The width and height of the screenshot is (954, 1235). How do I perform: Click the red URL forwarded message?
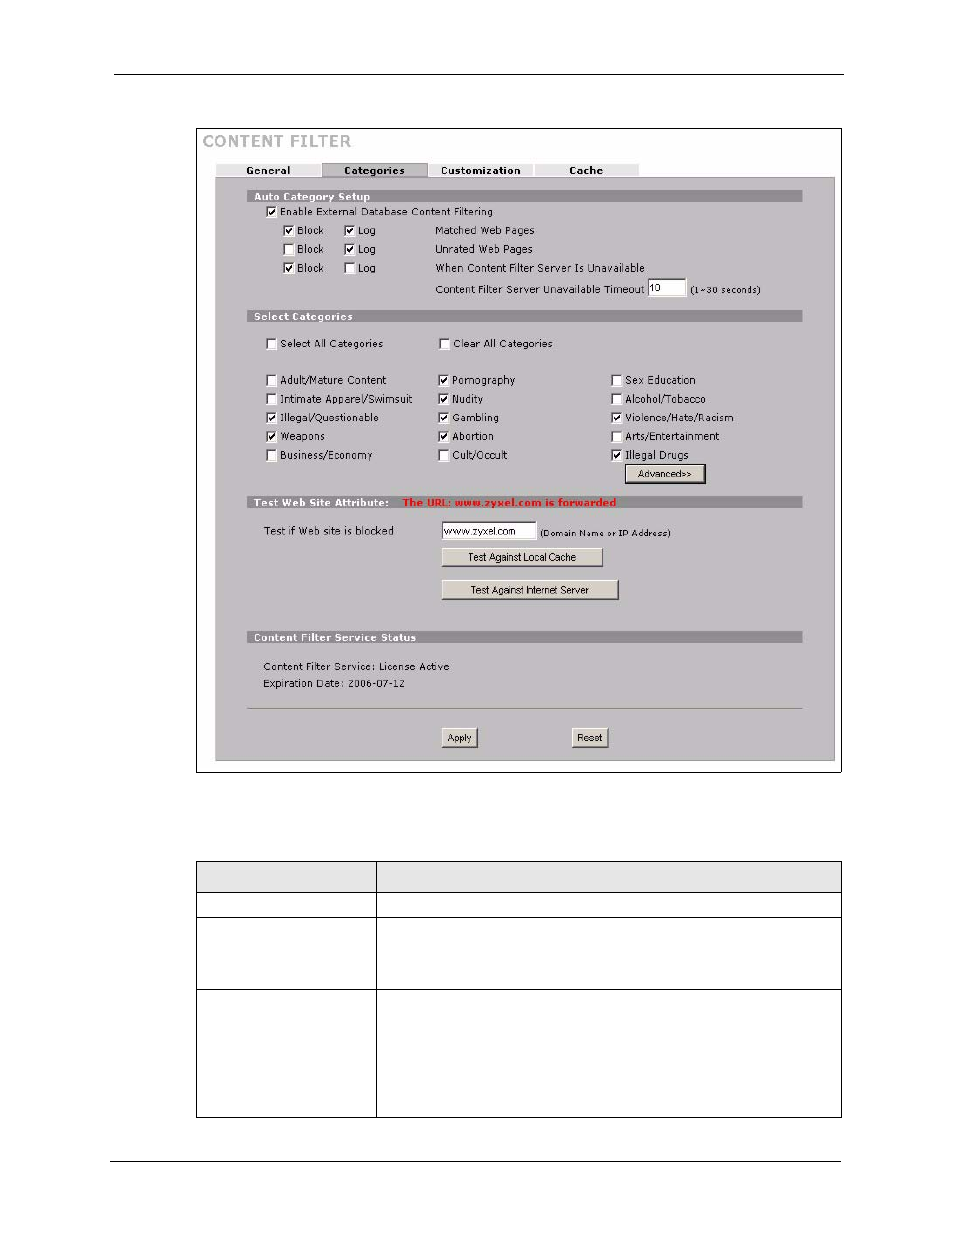(x=509, y=503)
